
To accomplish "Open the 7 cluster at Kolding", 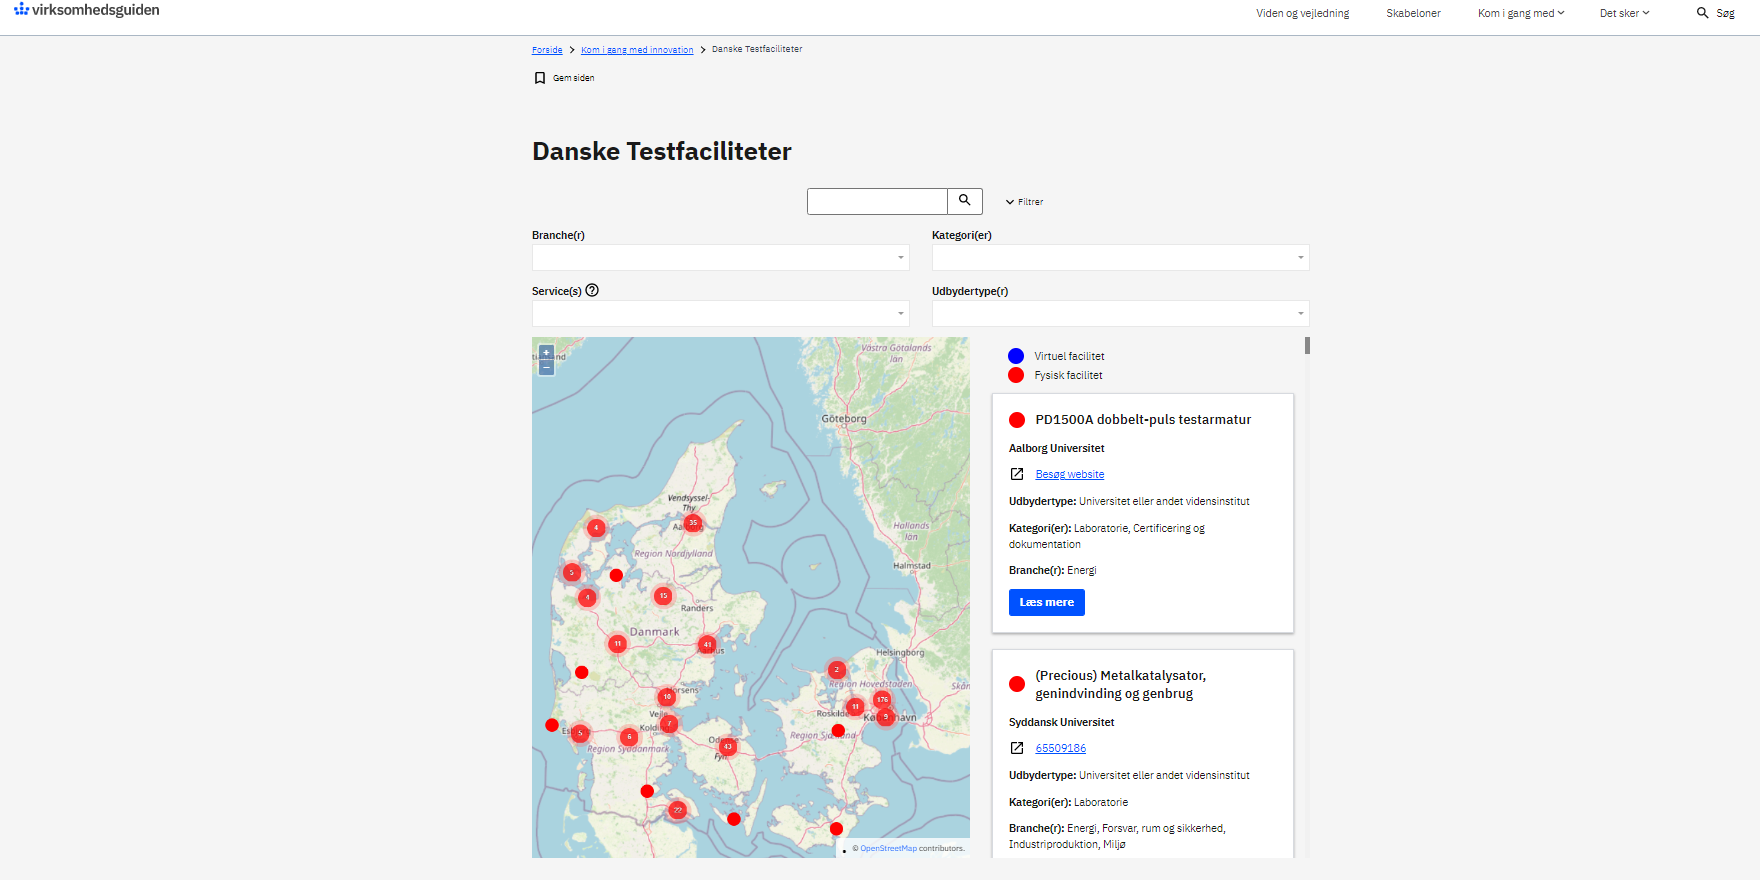I will click(x=669, y=724).
